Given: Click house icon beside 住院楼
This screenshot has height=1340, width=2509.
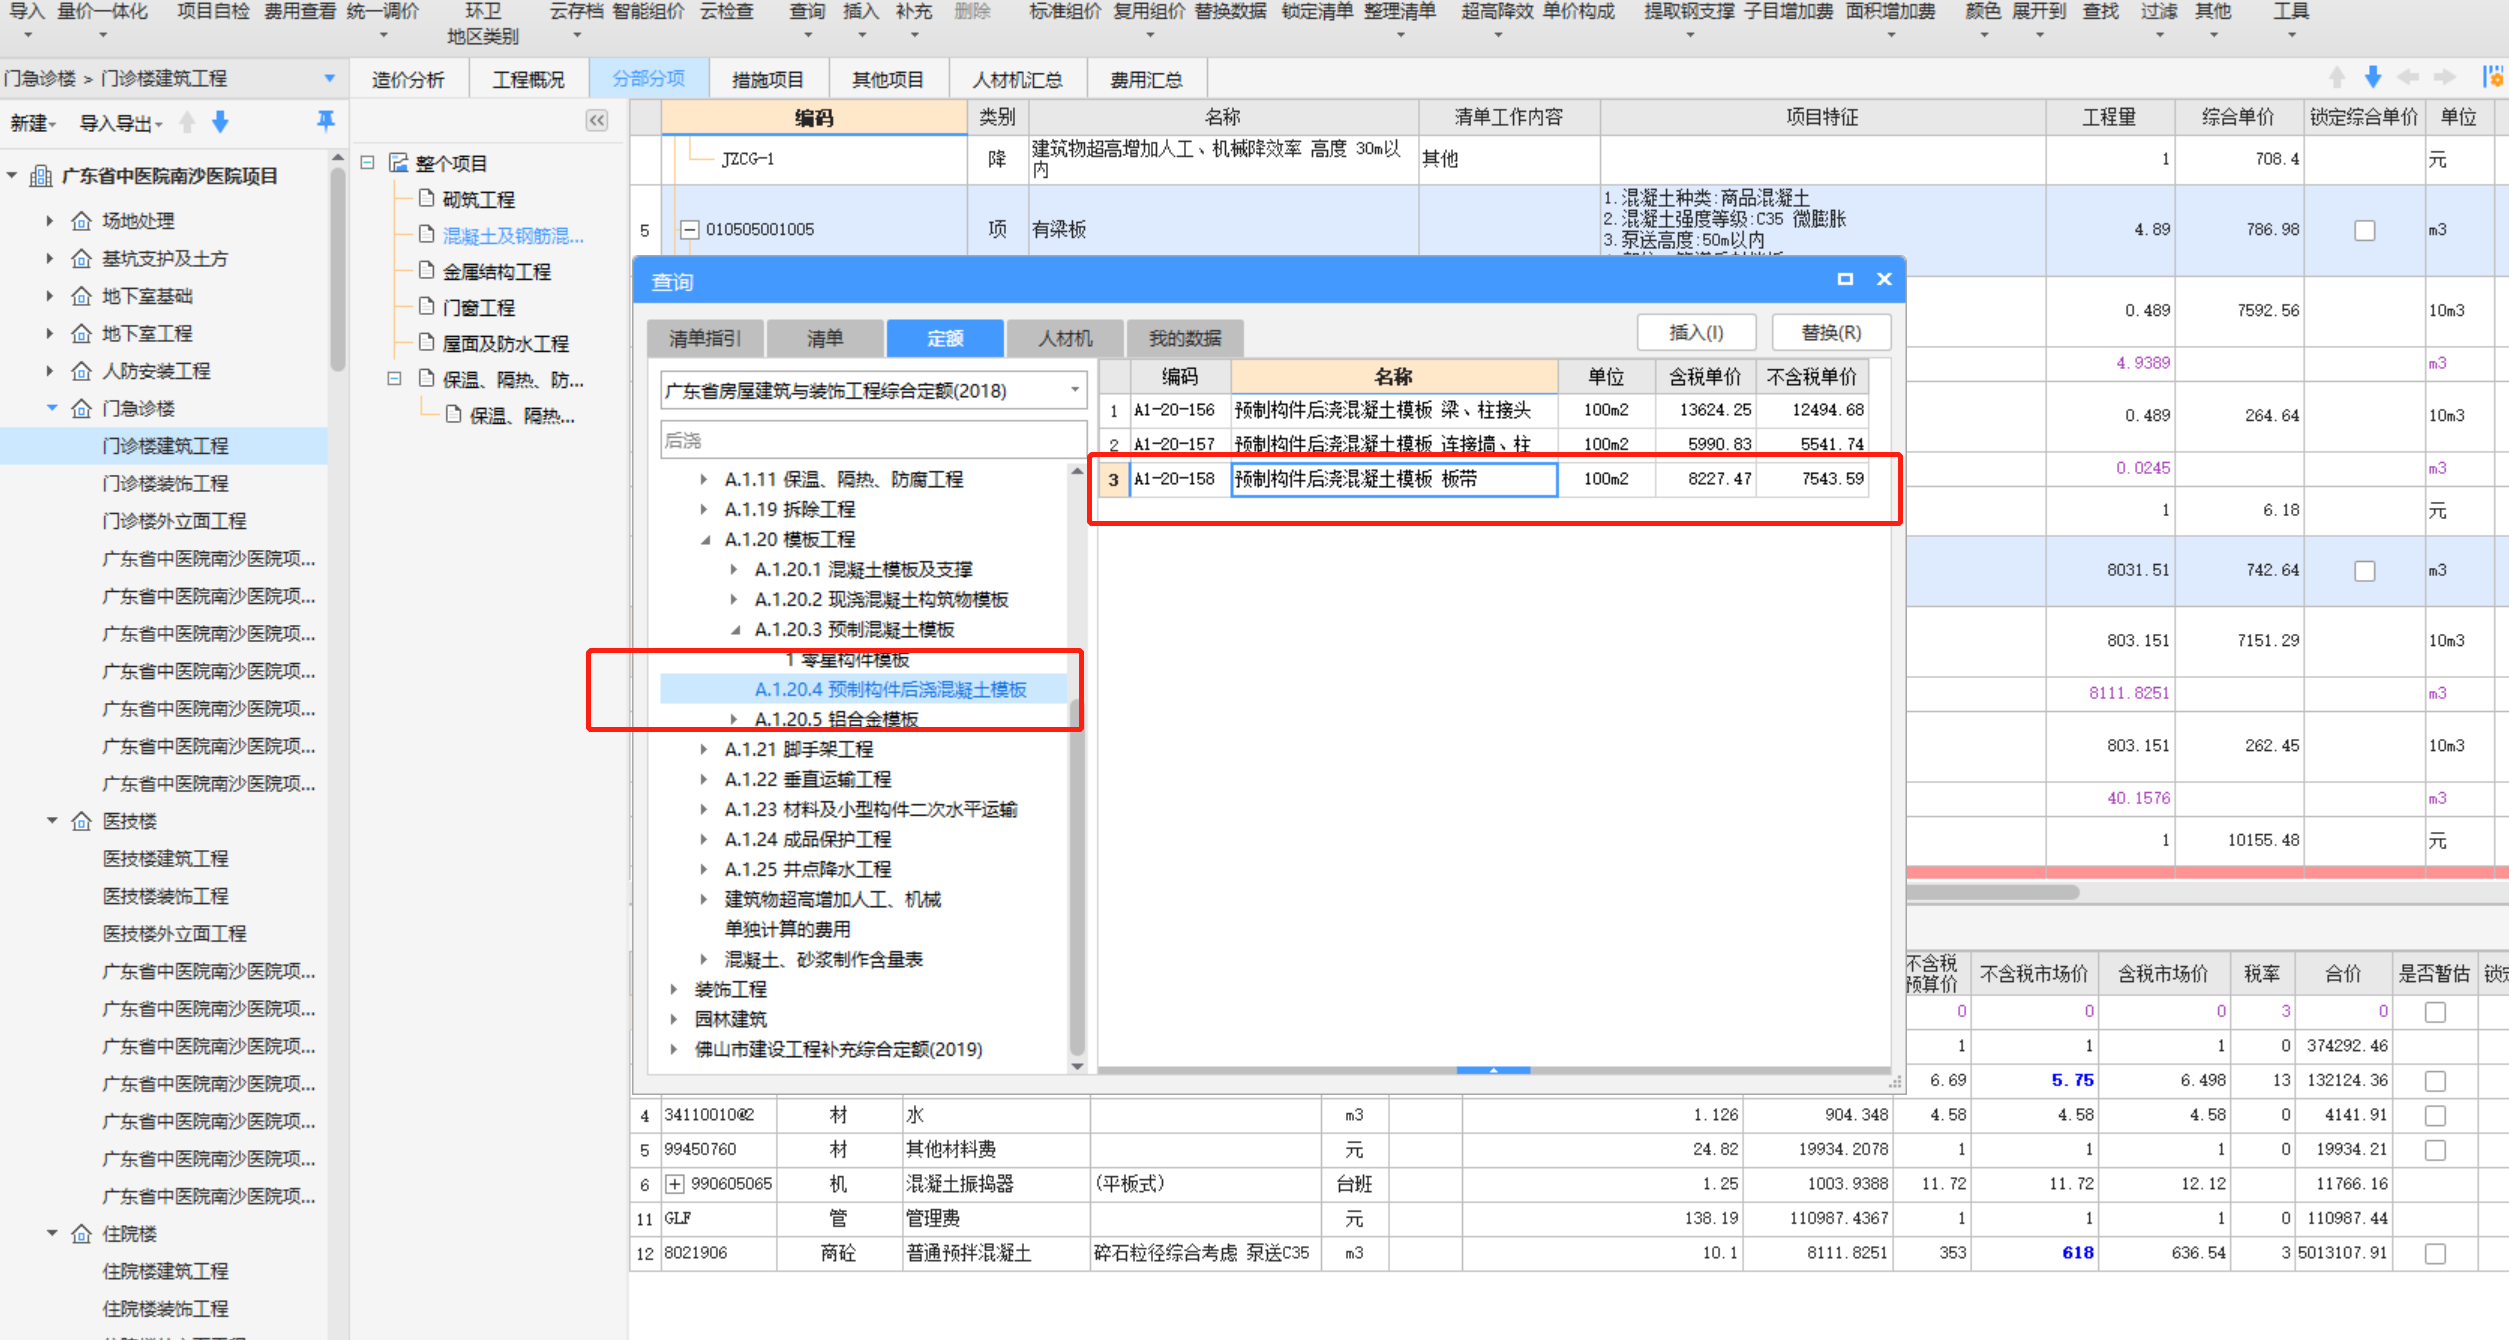Looking at the screenshot, I should [x=81, y=1234].
